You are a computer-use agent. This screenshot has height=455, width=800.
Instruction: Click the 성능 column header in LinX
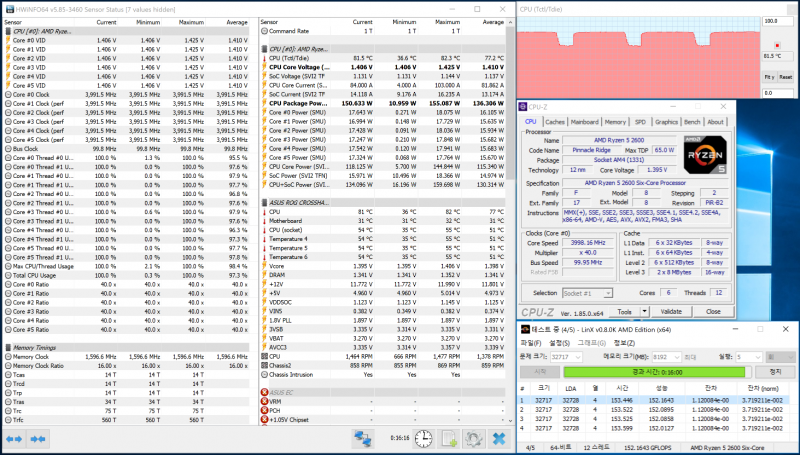[x=661, y=389]
